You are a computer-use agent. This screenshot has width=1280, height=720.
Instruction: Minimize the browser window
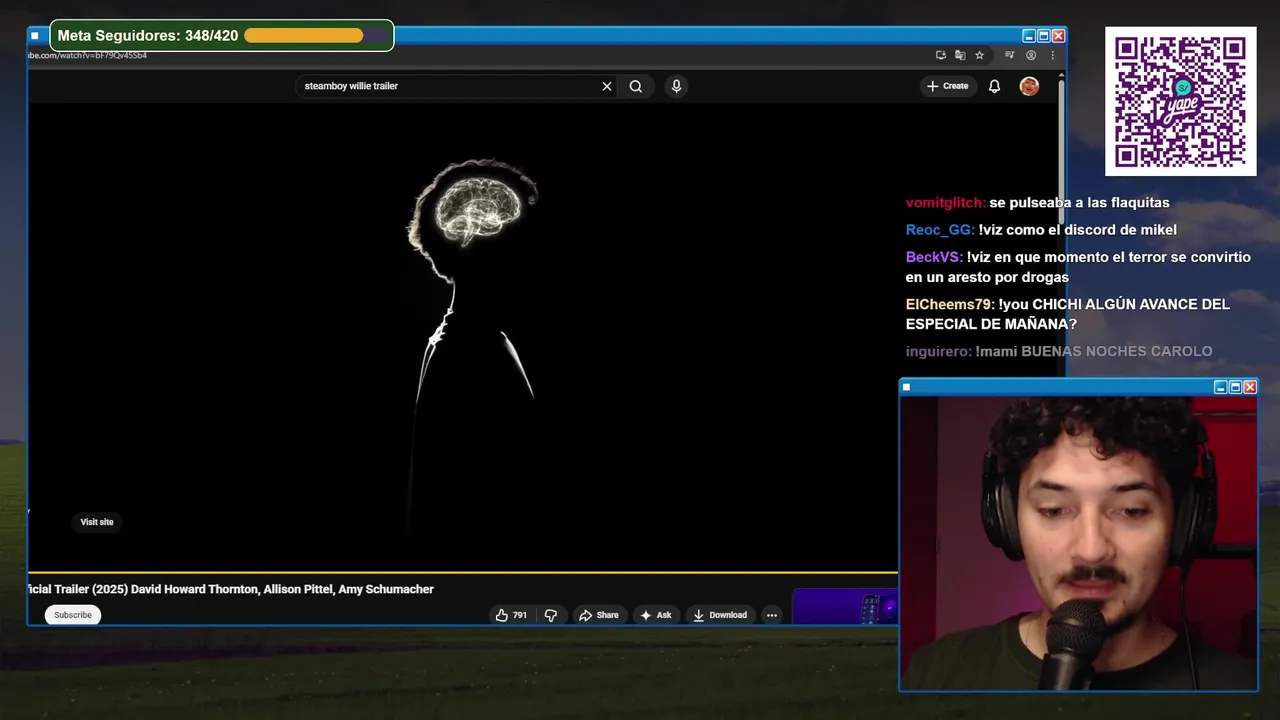[x=1028, y=36]
